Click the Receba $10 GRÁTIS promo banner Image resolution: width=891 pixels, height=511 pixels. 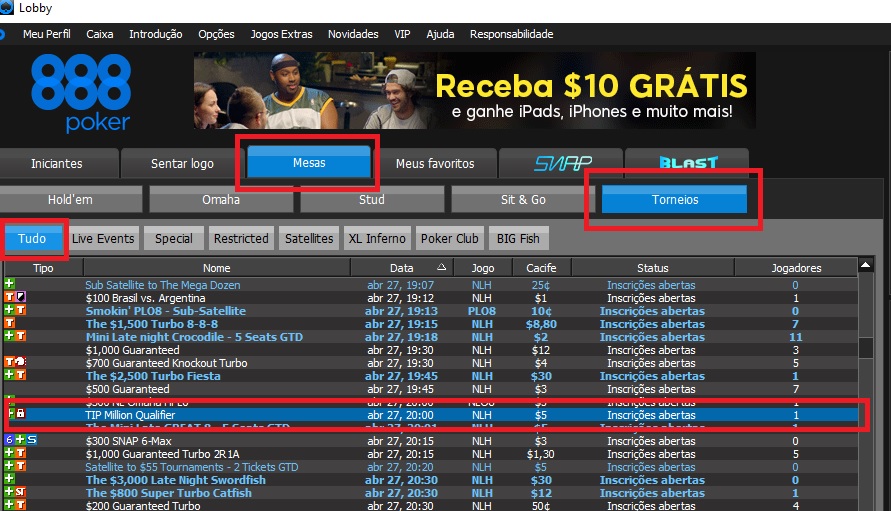click(474, 90)
